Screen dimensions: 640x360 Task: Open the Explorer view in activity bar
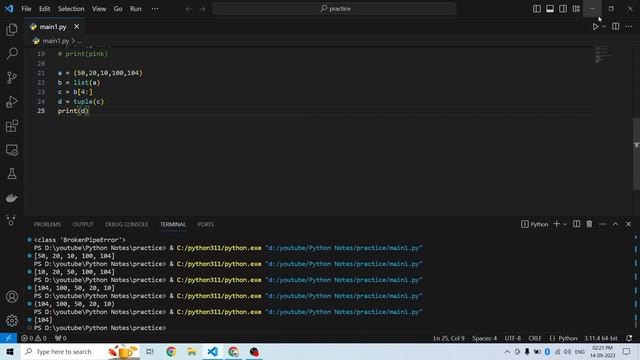12,29
